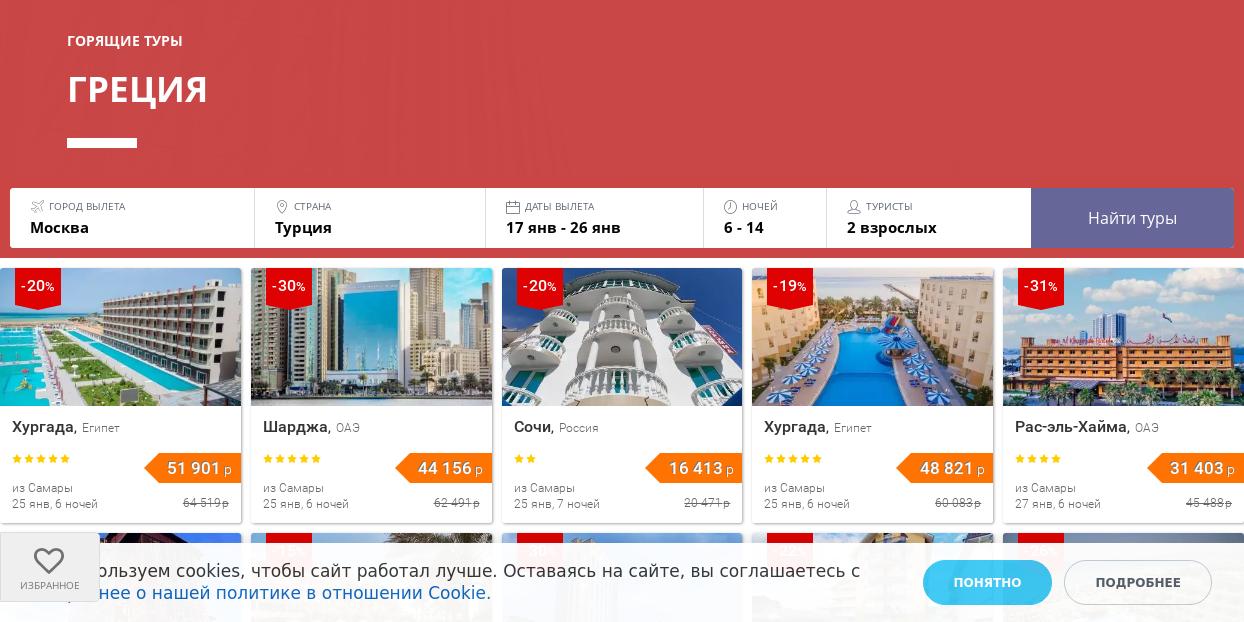Click the -31% discount badge on Ras Al Khaimah
The image size is (1244, 622).
[1041, 288]
